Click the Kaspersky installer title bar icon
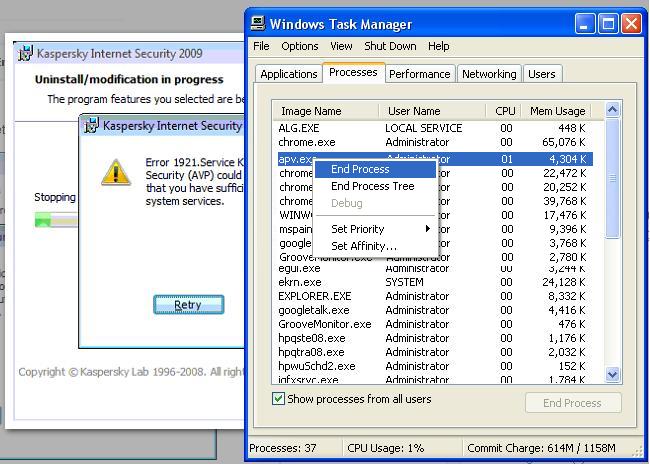The width and height of the screenshot is (650, 464). [25, 54]
